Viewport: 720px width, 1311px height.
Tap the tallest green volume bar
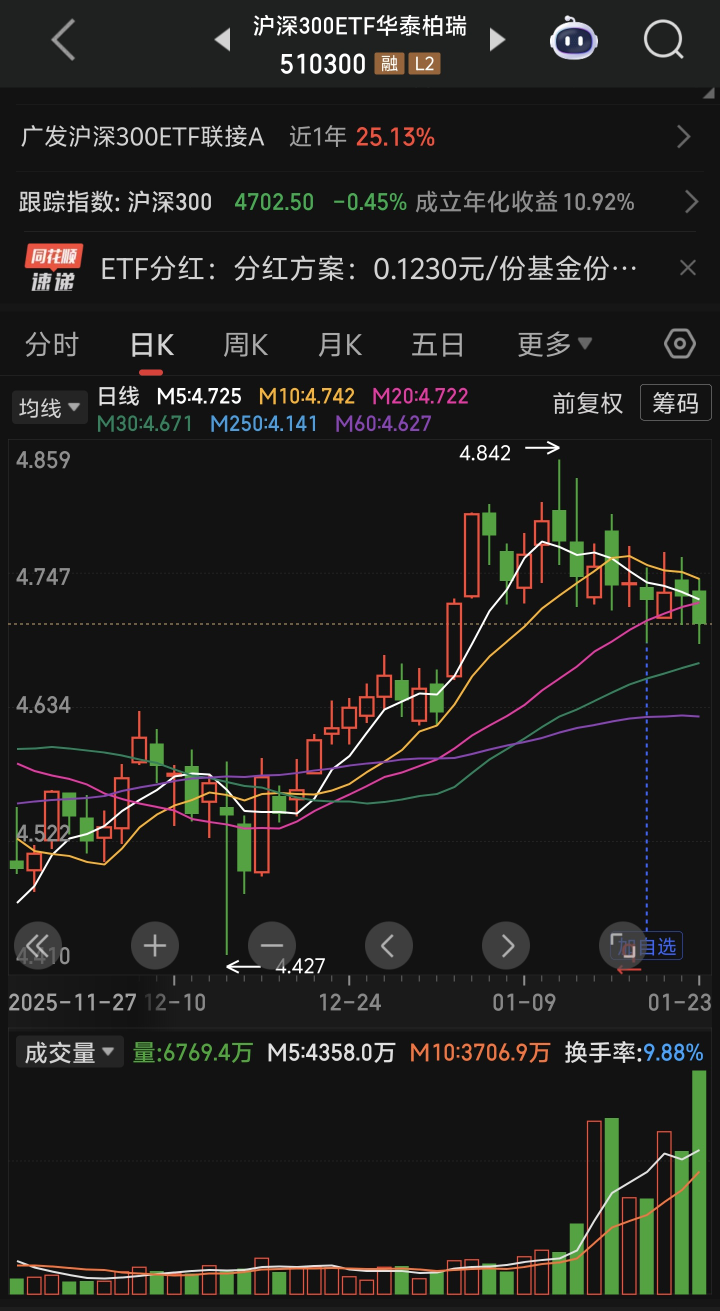(x=699, y=1182)
